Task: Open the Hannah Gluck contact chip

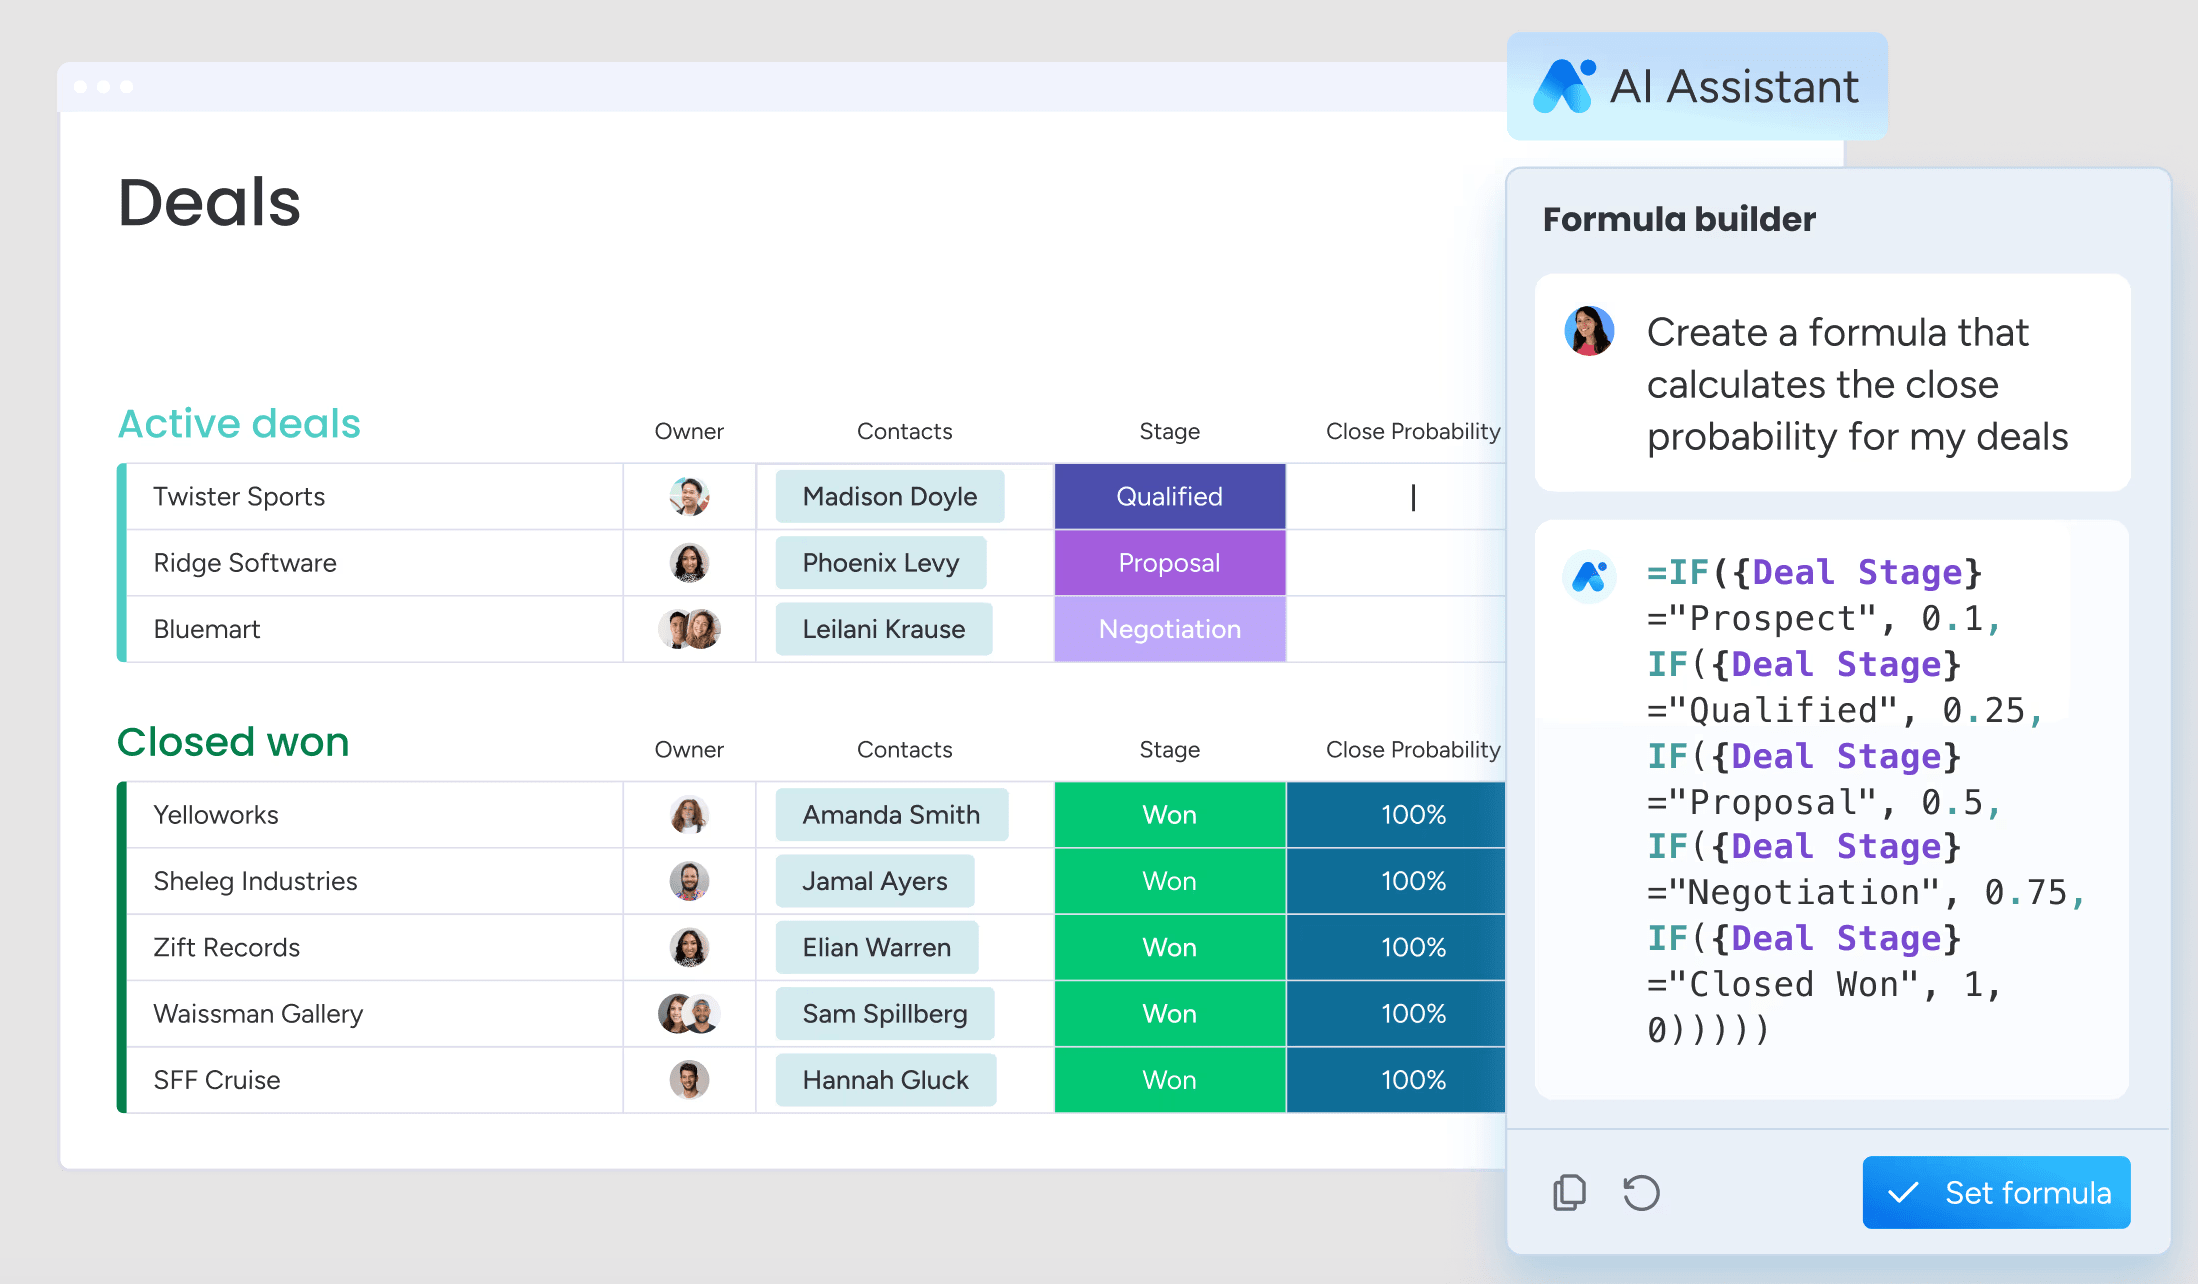Action: (886, 1080)
